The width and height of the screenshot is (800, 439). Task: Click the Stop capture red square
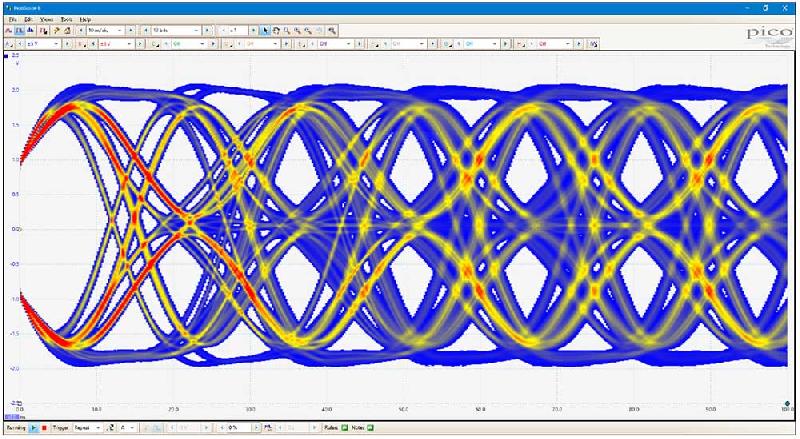(43, 427)
